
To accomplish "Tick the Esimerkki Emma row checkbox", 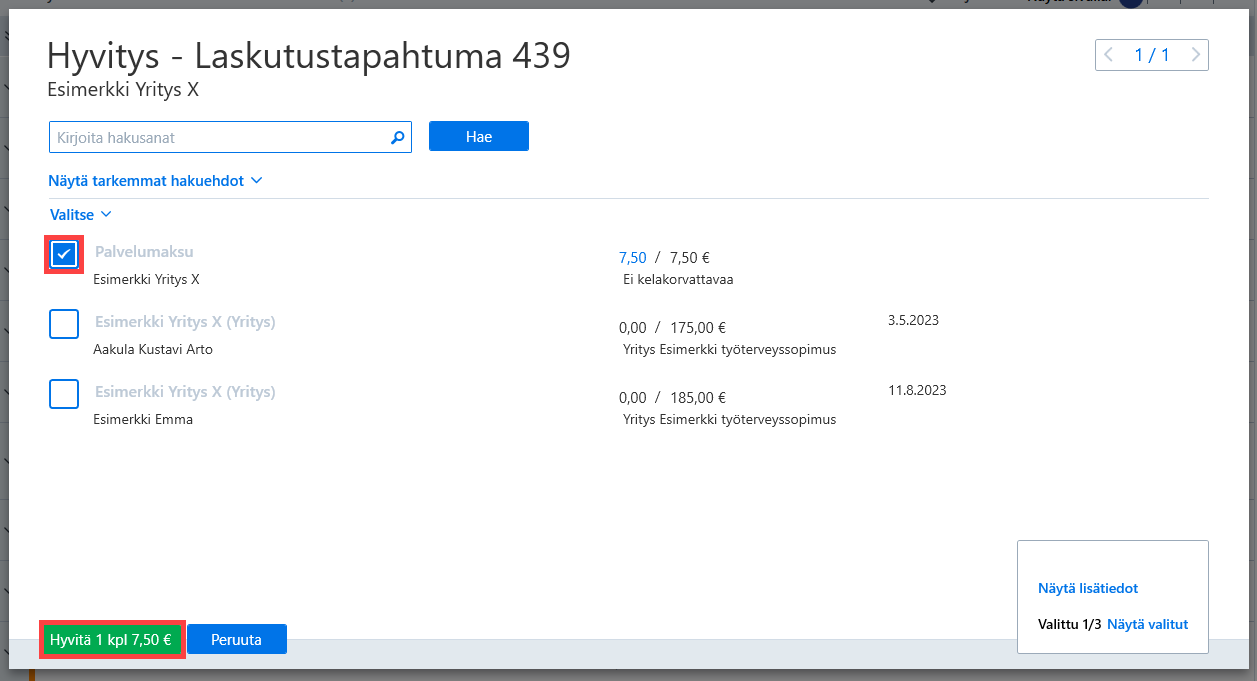I will point(64,394).
